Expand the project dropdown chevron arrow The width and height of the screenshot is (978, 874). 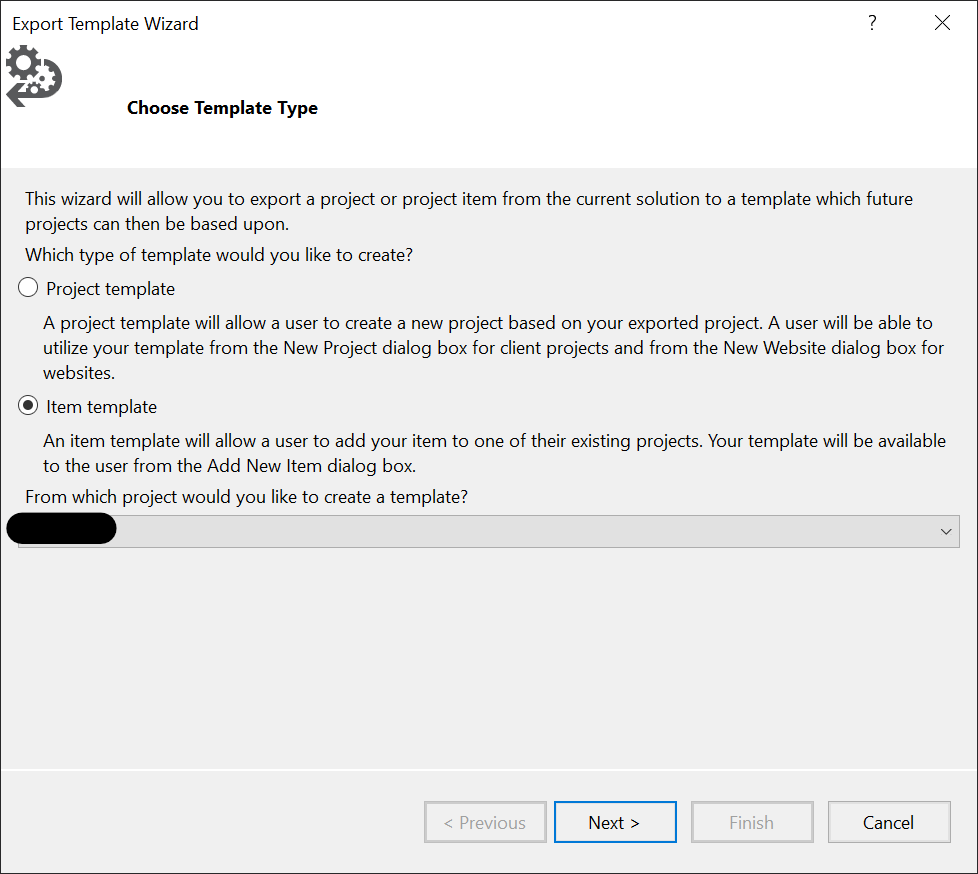coord(946,531)
